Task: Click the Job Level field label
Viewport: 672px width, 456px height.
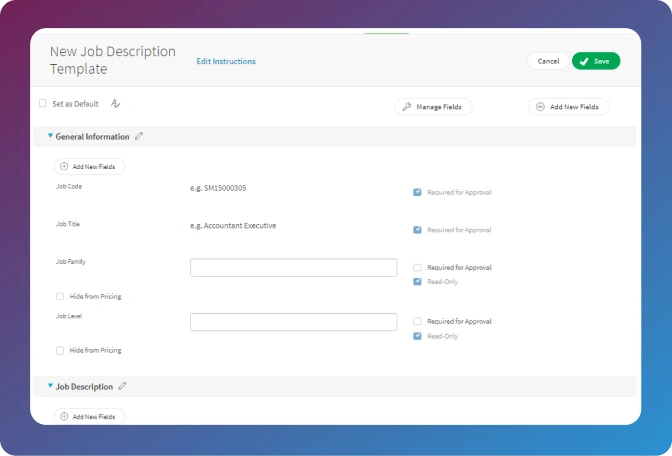Action: pos(69,316)
